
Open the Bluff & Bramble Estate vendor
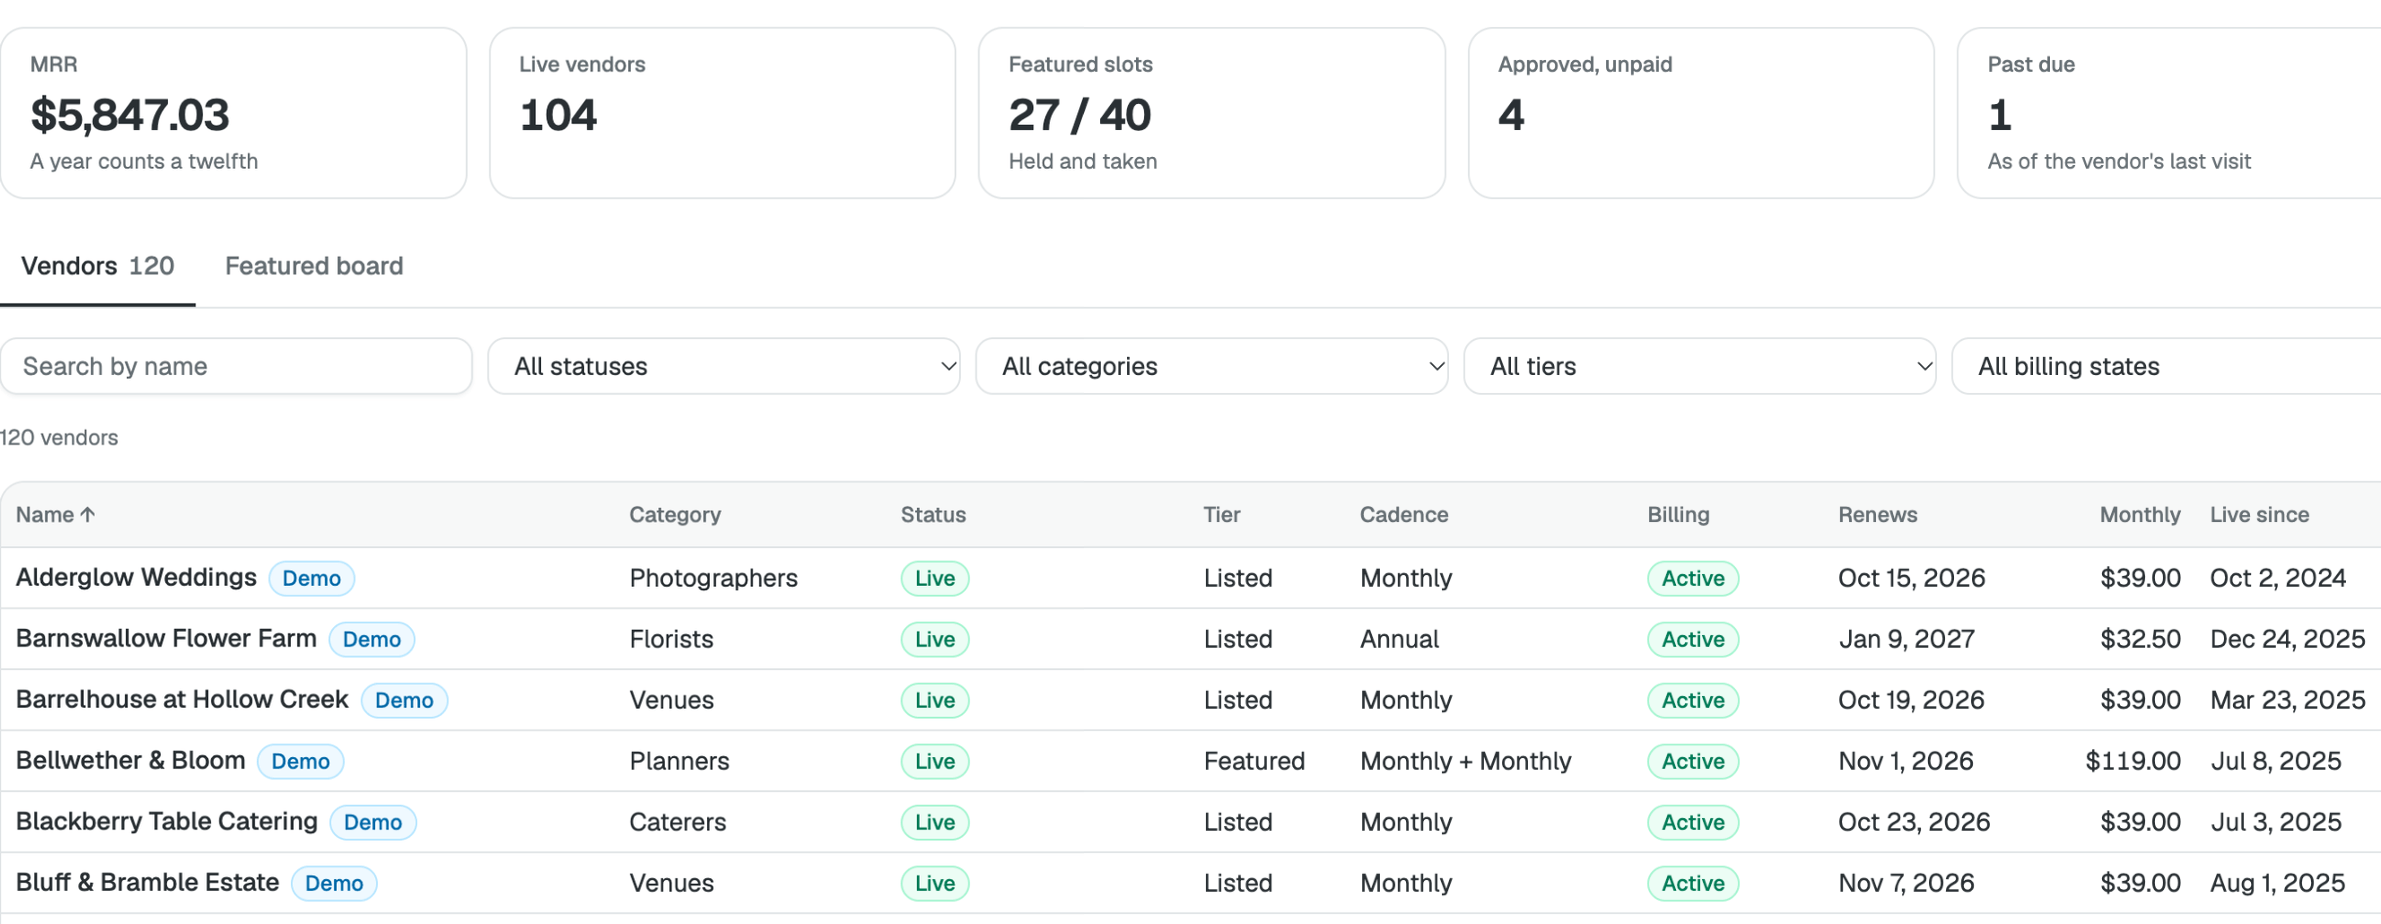[148, 883]
